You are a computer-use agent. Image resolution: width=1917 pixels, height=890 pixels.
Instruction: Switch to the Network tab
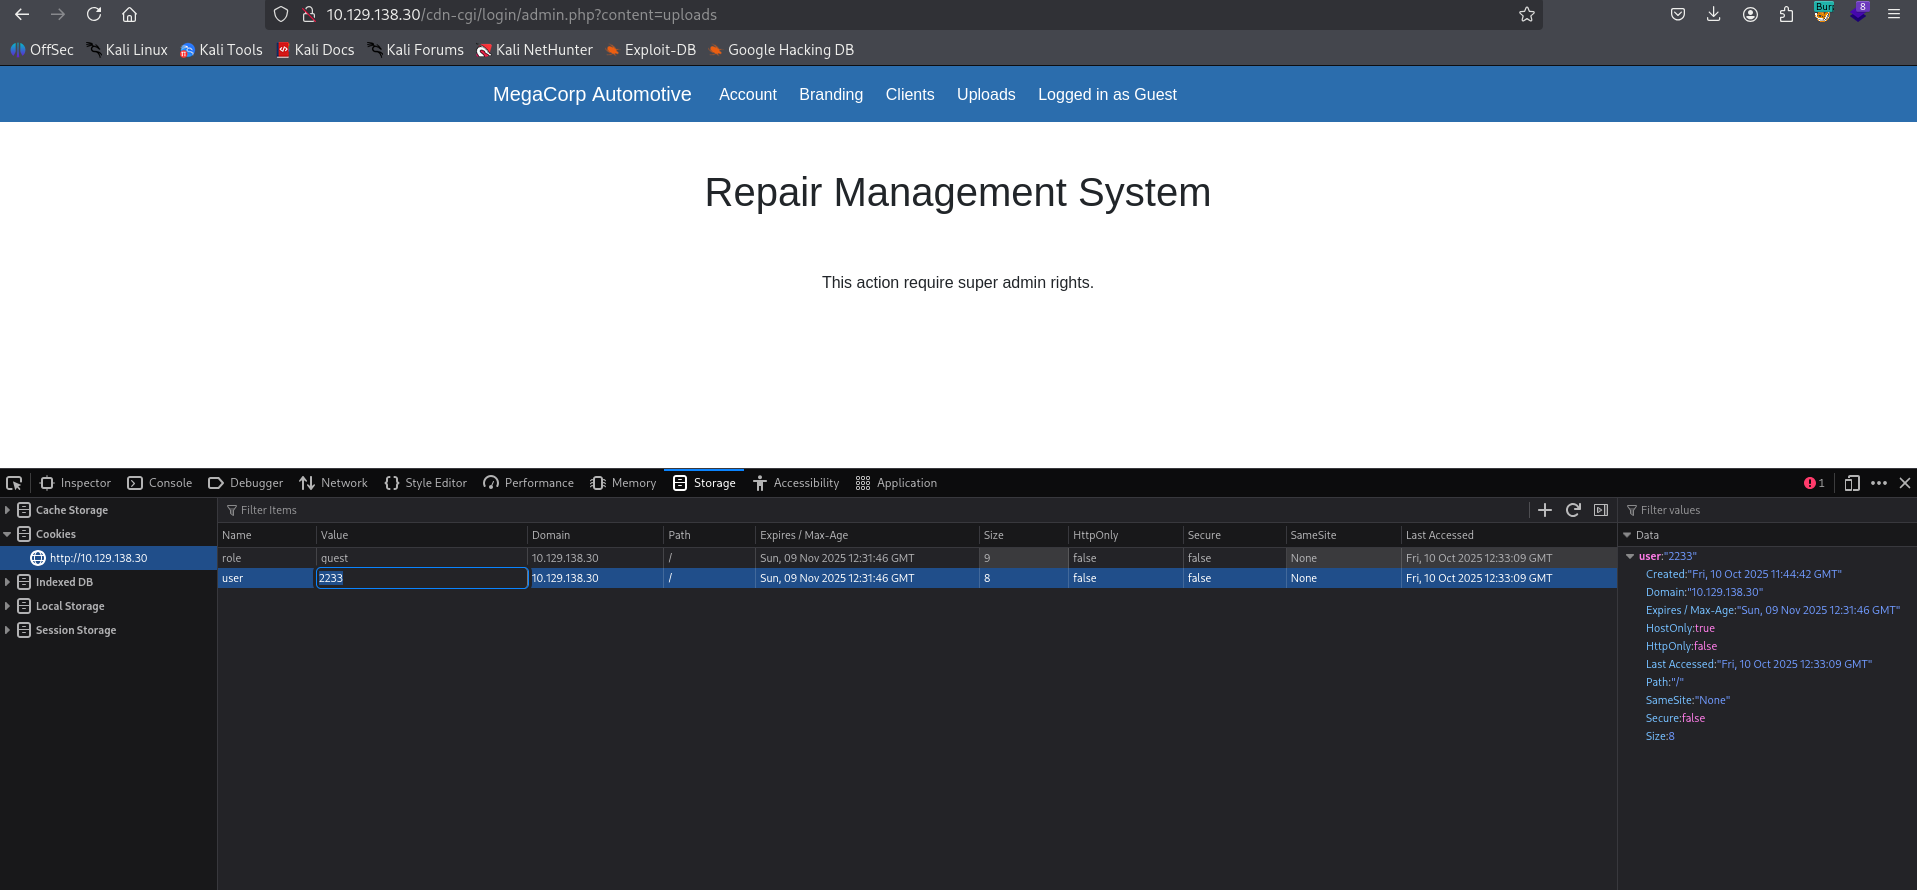coord(333,483)
